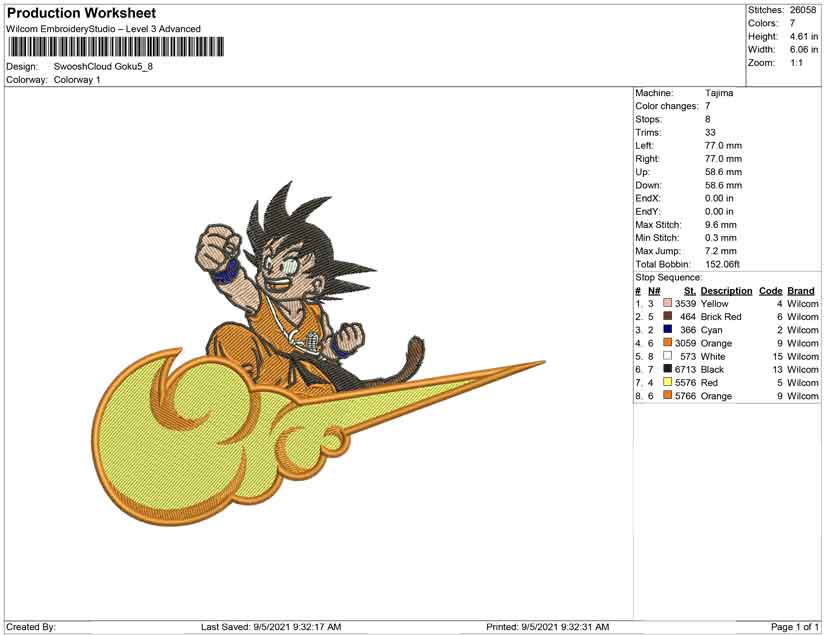Pick the Orange swatch with 5766 stitches
The height and width of the screenshot is (635, 825).
click(668, 396)
